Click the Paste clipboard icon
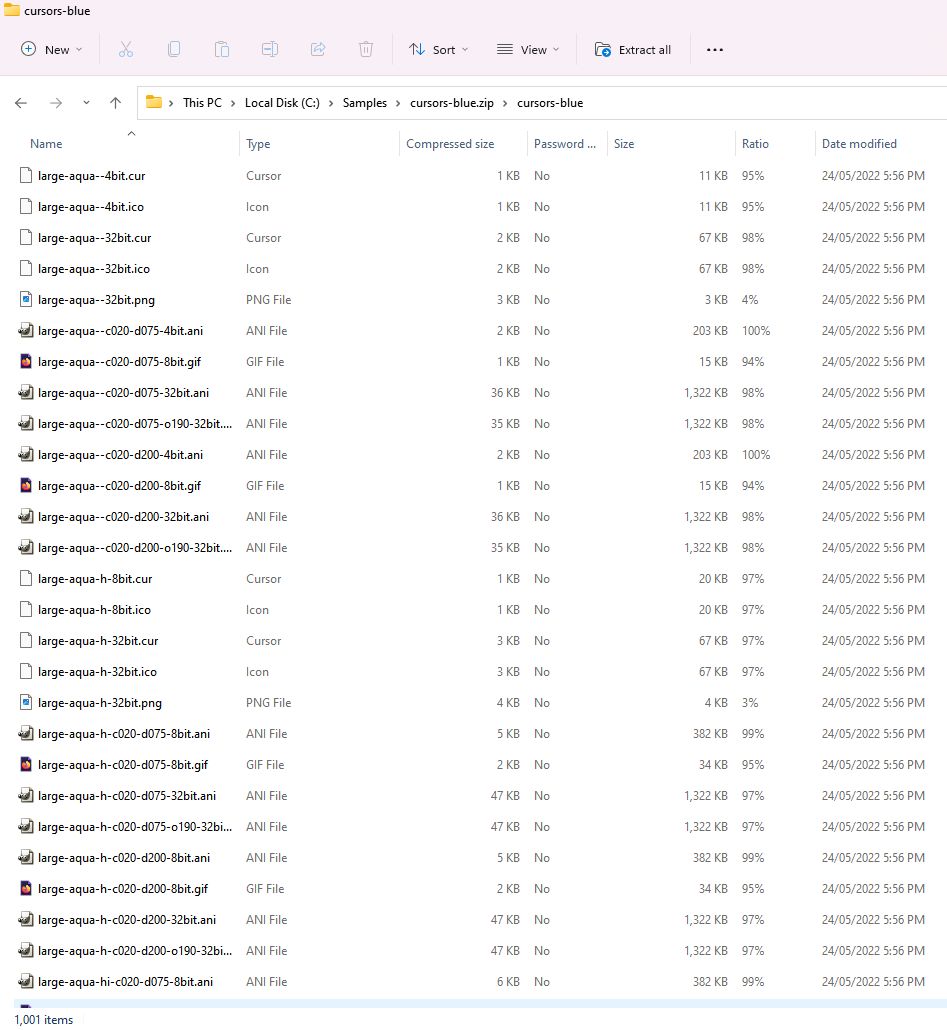This screenshot has height=1030, width=947. coord(222,49)
